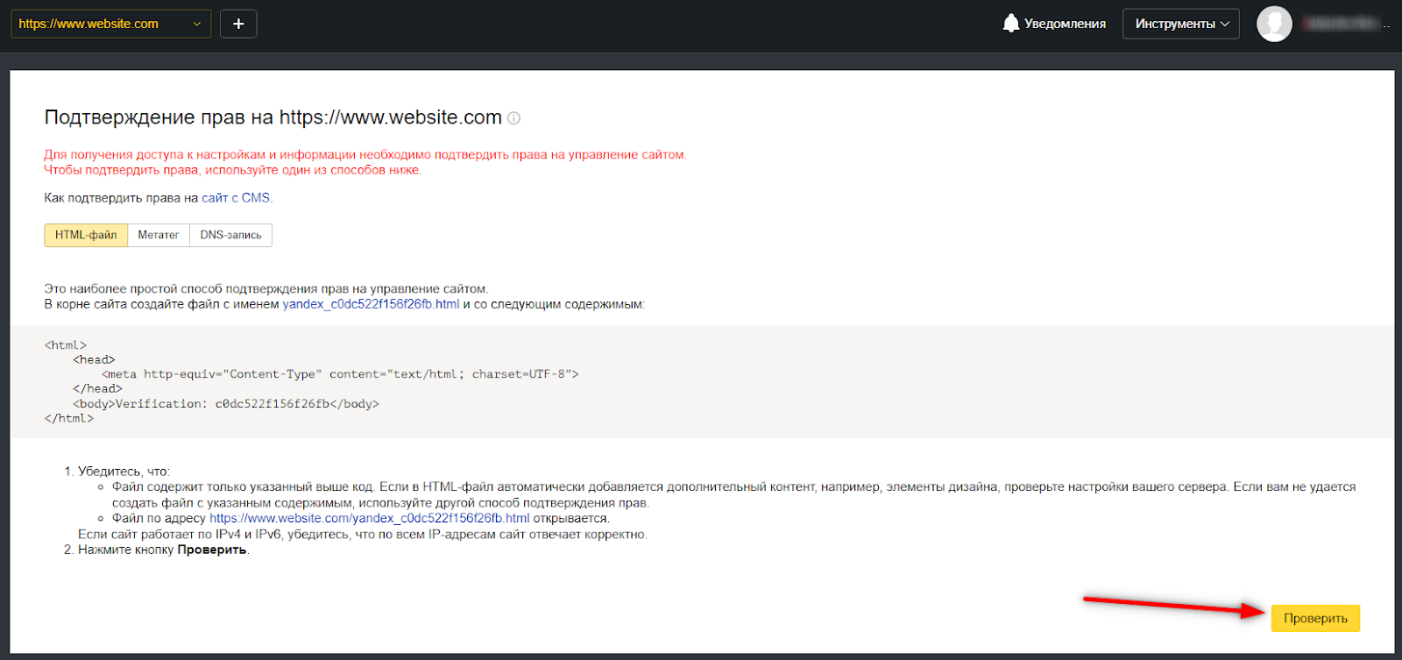Switch to the Метатег tab
The image size is (1402, 660).
click(158, 235)
